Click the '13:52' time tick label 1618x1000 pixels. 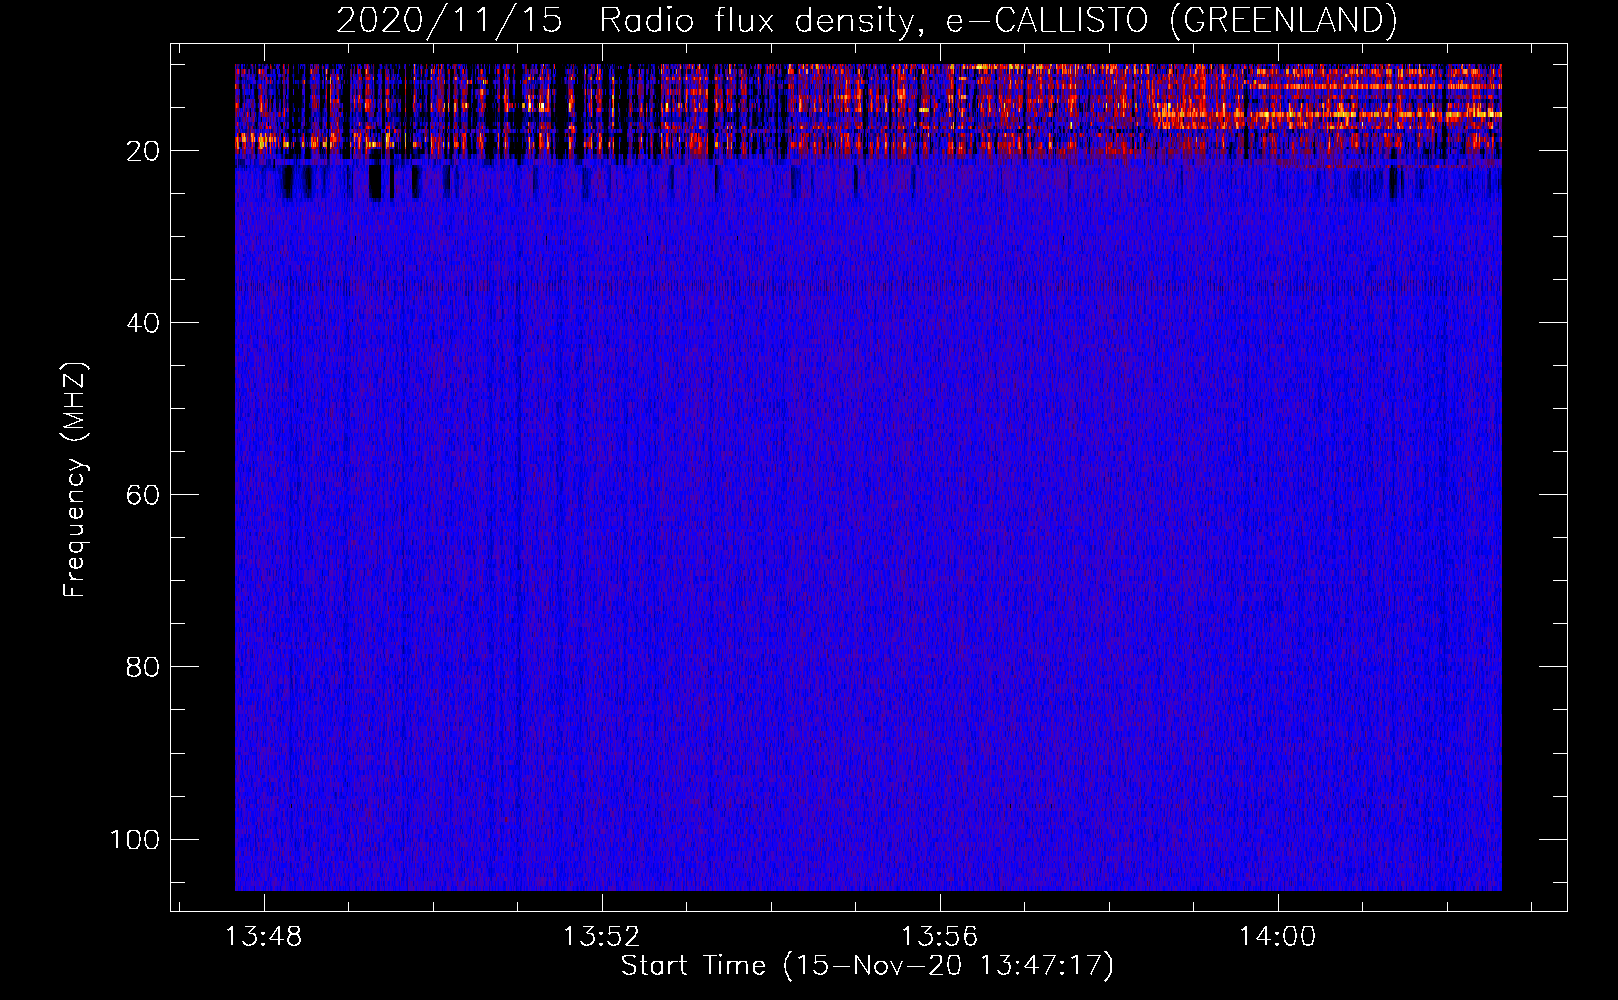(602, 937)
